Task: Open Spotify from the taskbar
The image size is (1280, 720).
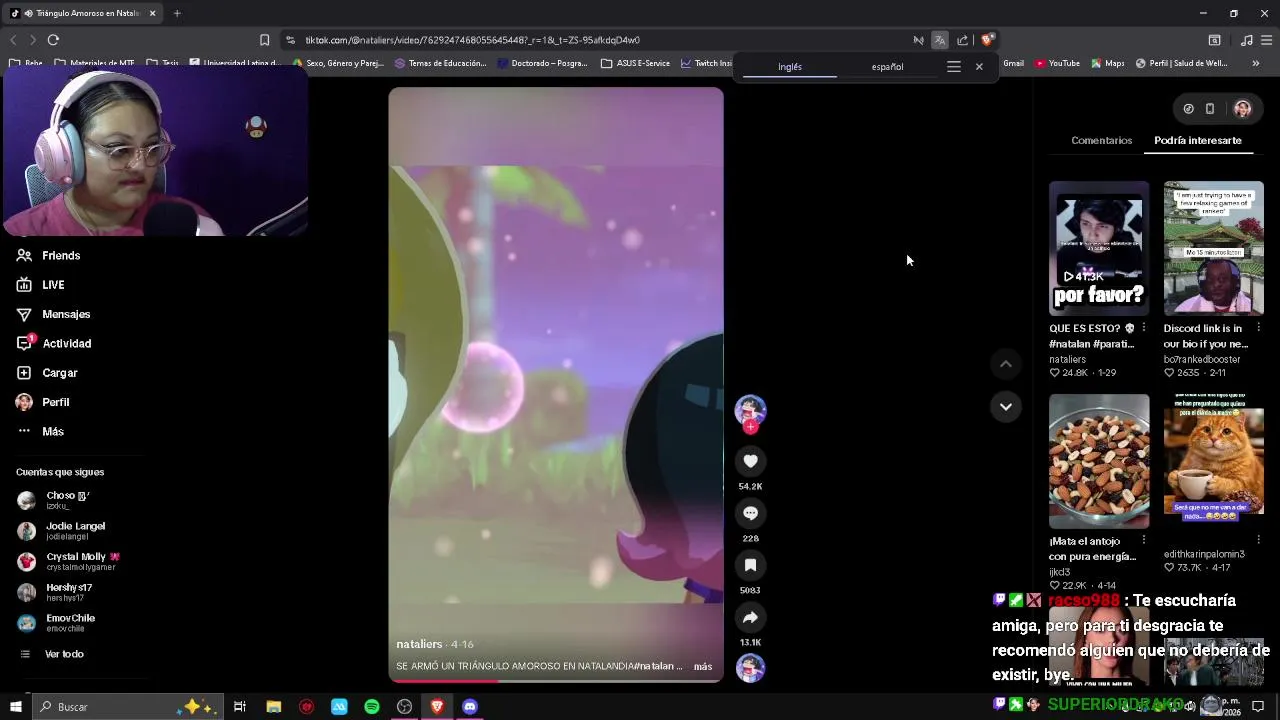Action: (x=372, y=707)
